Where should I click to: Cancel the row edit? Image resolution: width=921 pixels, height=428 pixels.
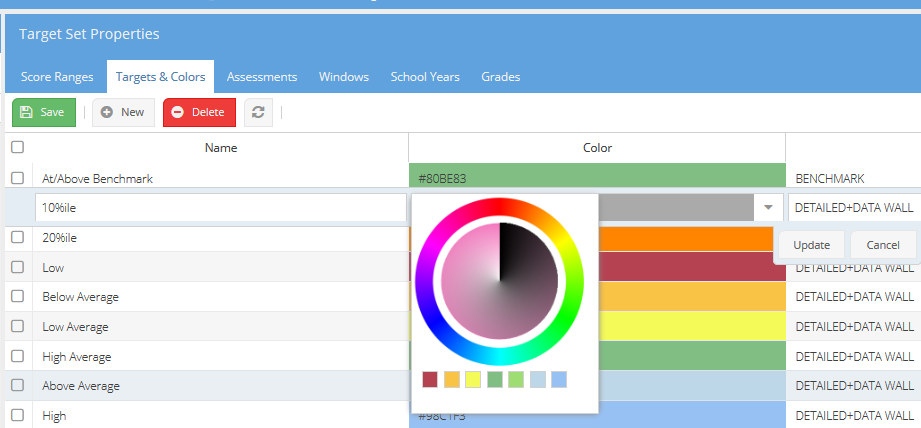883,245
